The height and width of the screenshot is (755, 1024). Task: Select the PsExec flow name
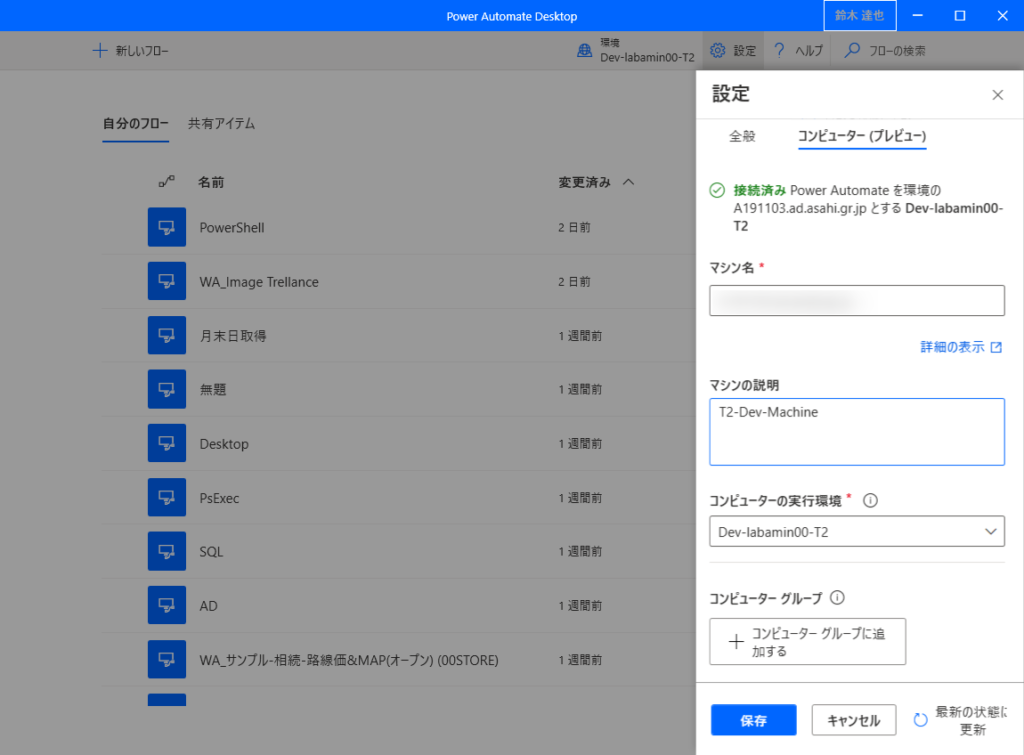coord(219,498)
